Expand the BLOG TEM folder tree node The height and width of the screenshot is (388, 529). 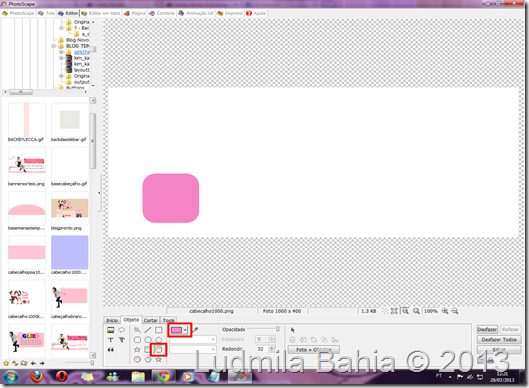[53, 46]
